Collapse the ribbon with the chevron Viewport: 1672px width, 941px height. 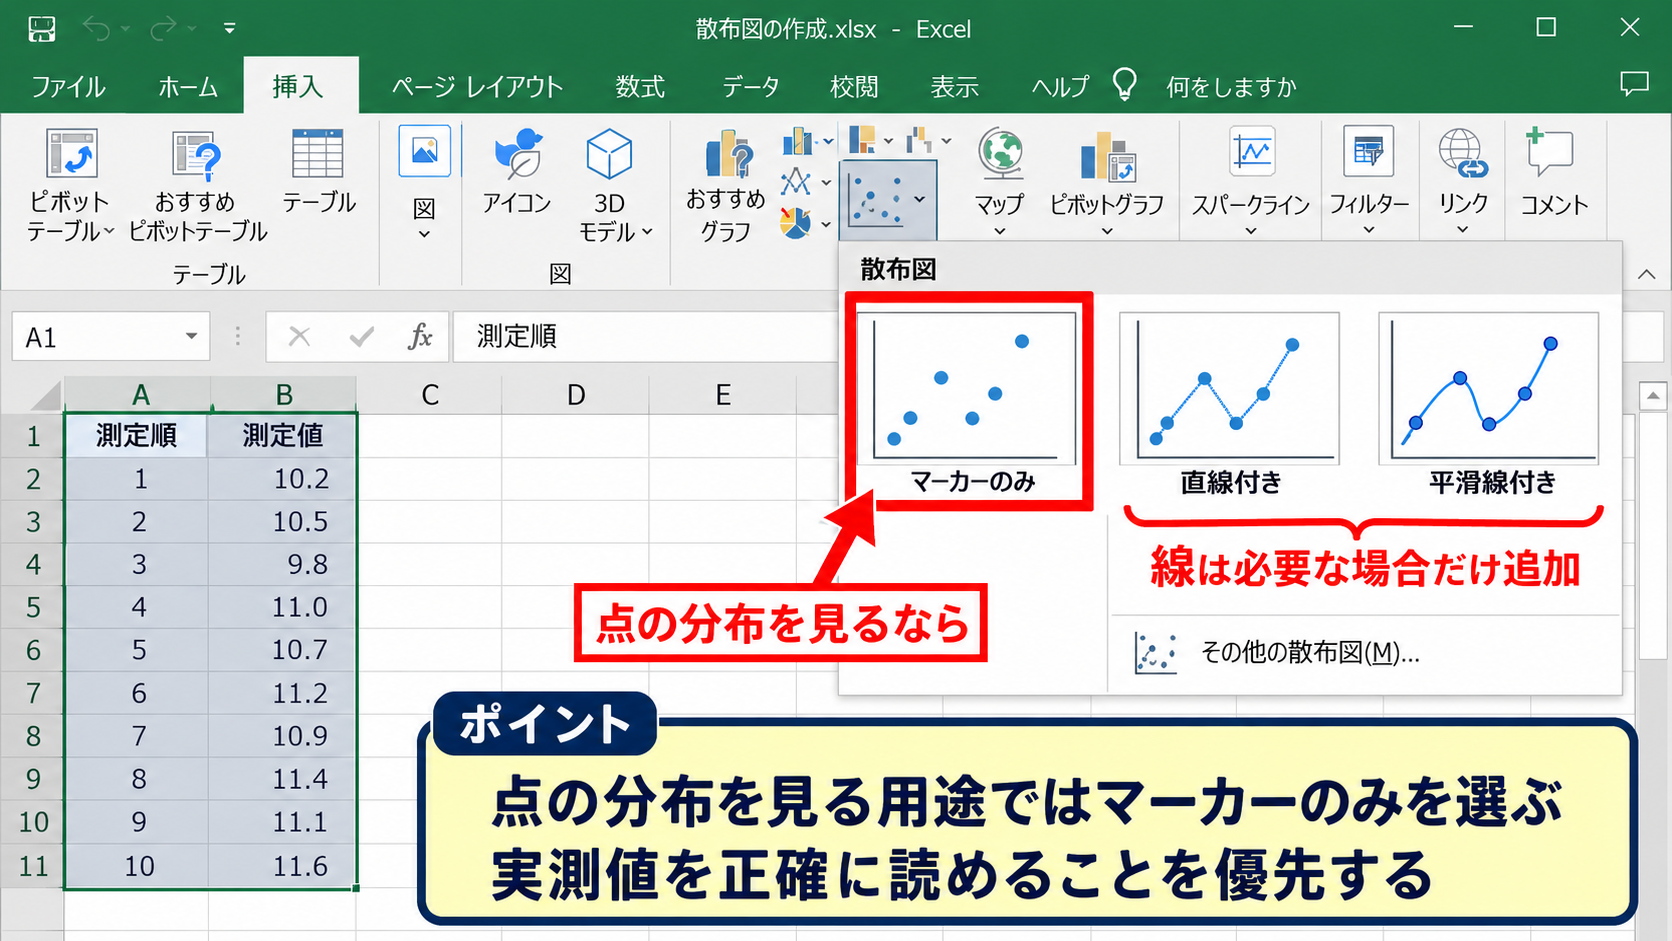[x=1647, y=274]
